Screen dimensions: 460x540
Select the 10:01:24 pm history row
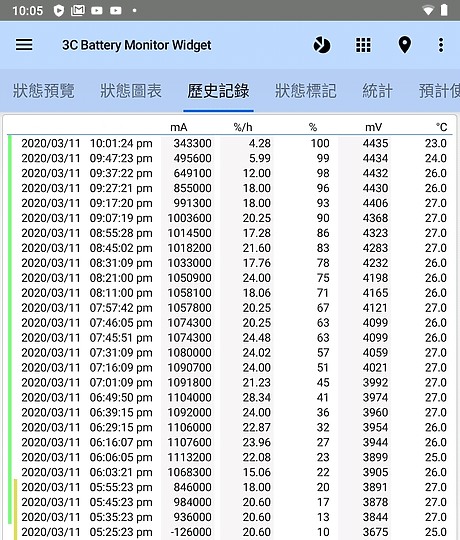230,143
